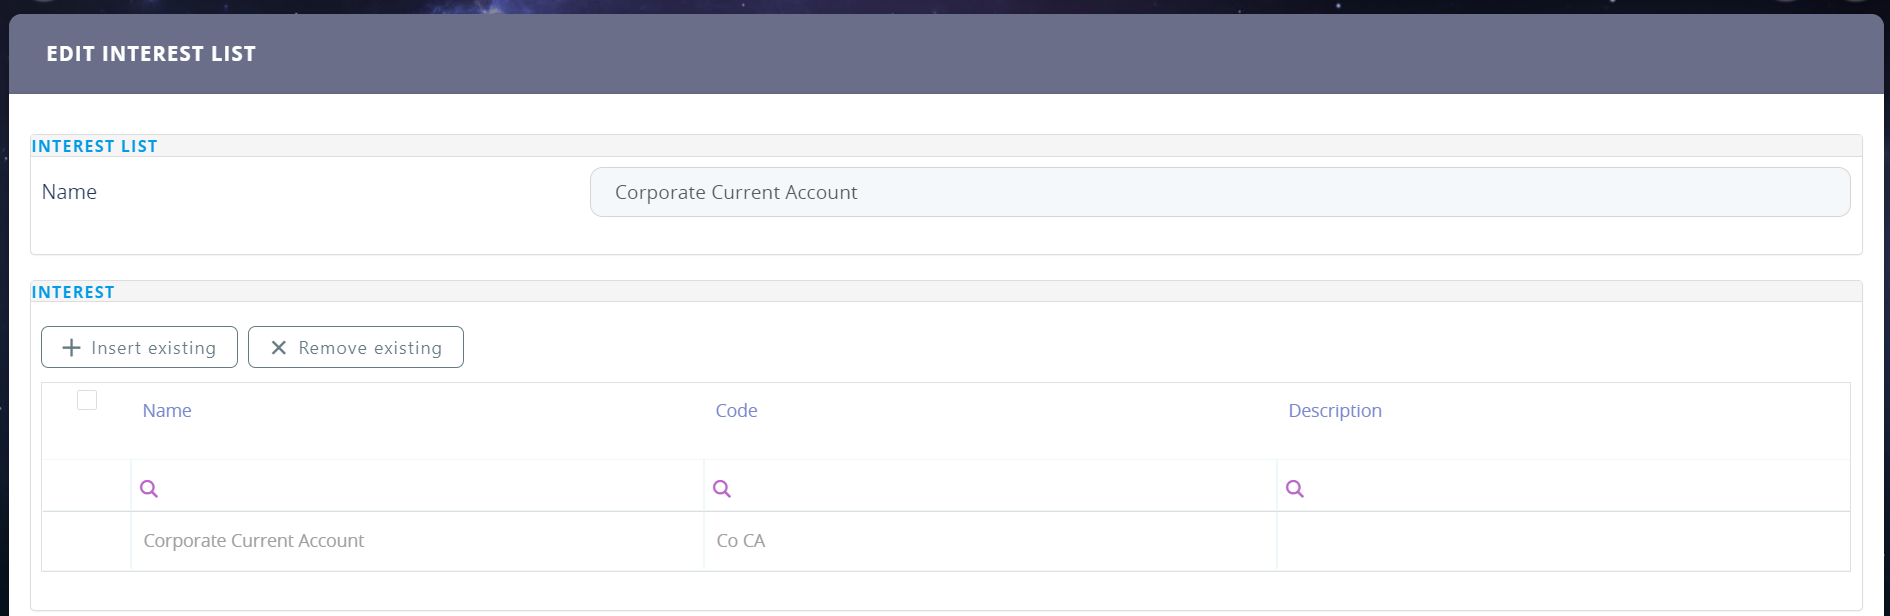Click the Code column search icon
Viewport: 1890px width, 616px height.
click(722, 489)
